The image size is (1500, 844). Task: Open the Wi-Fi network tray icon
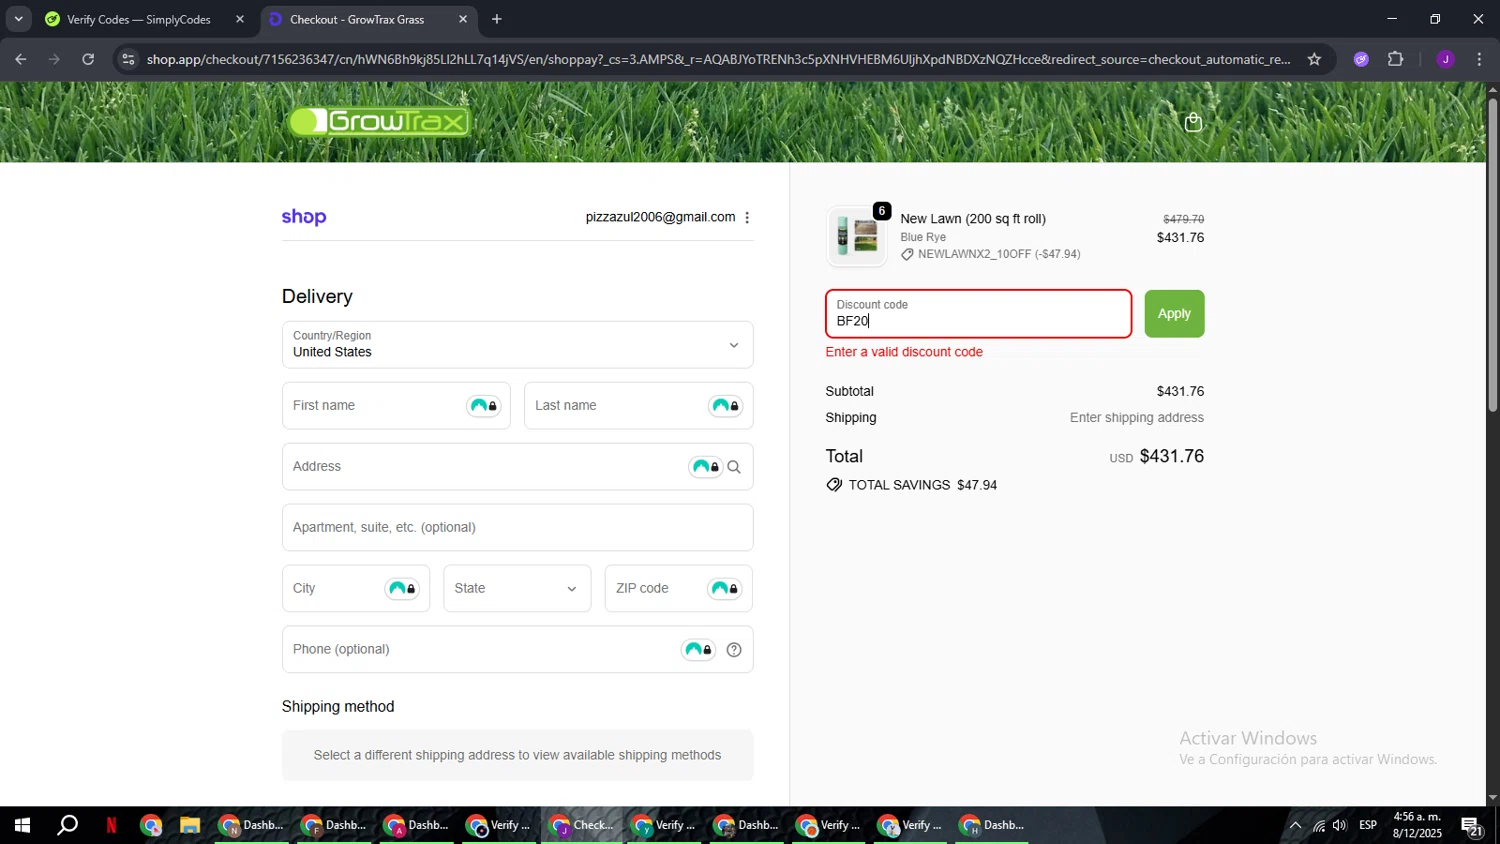point(1318,826)
